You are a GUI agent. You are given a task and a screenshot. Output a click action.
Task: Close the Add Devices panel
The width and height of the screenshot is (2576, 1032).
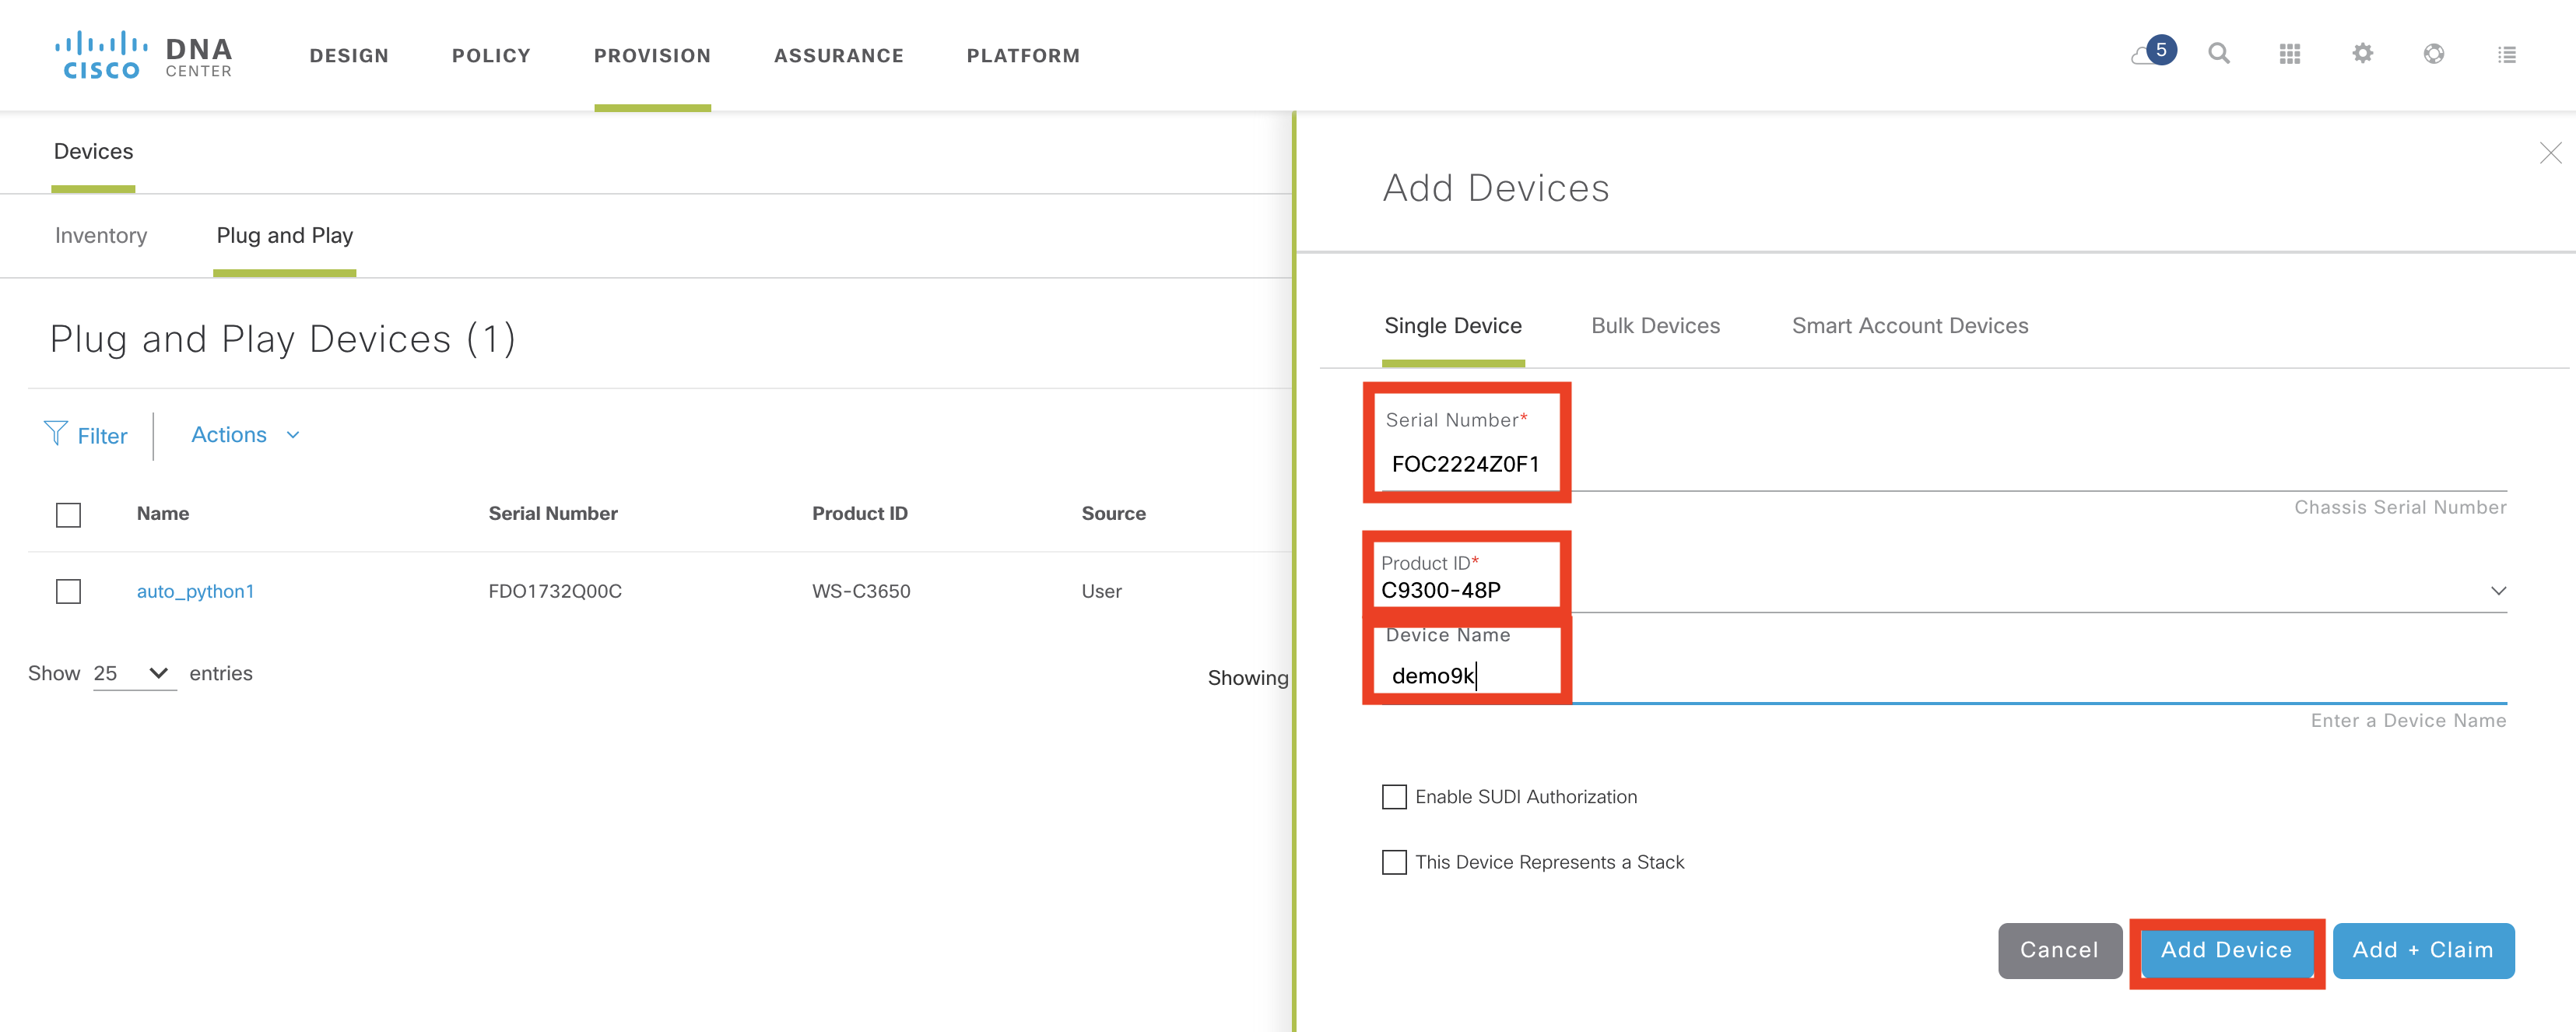2550,153
